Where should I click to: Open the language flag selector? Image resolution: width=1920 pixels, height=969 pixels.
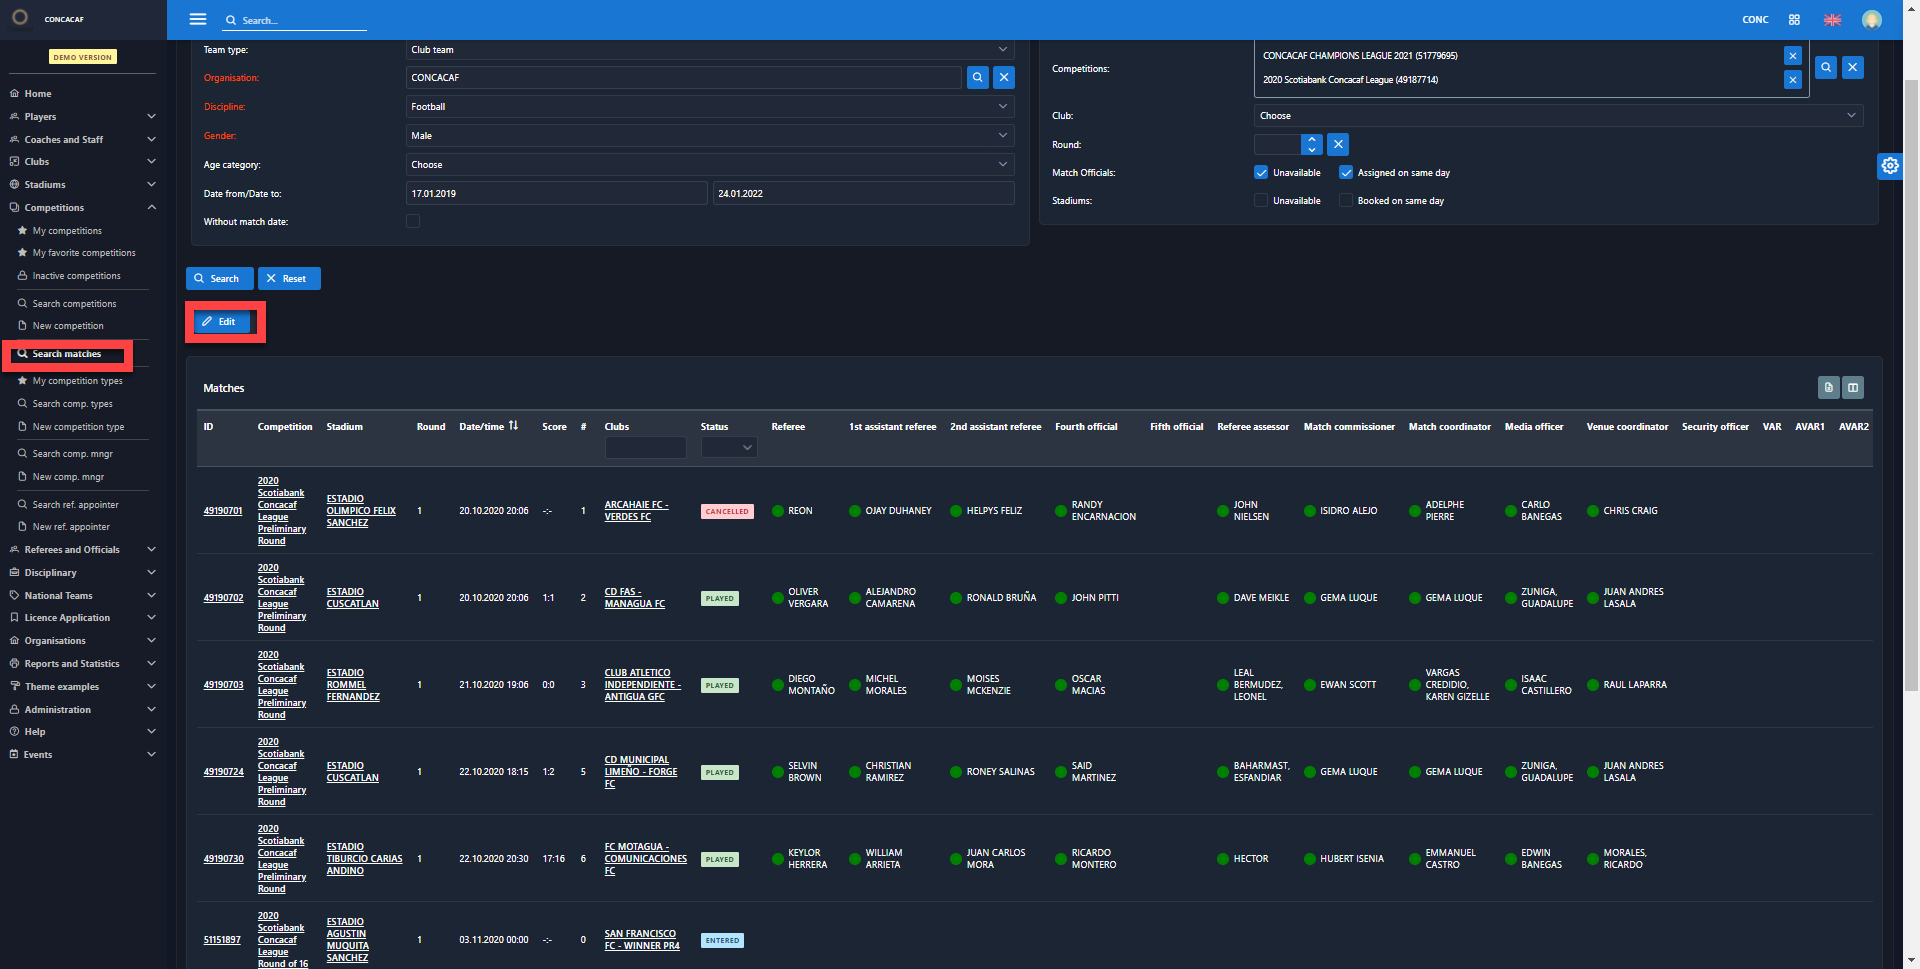pyautogui.click(x=1832, y=20)
